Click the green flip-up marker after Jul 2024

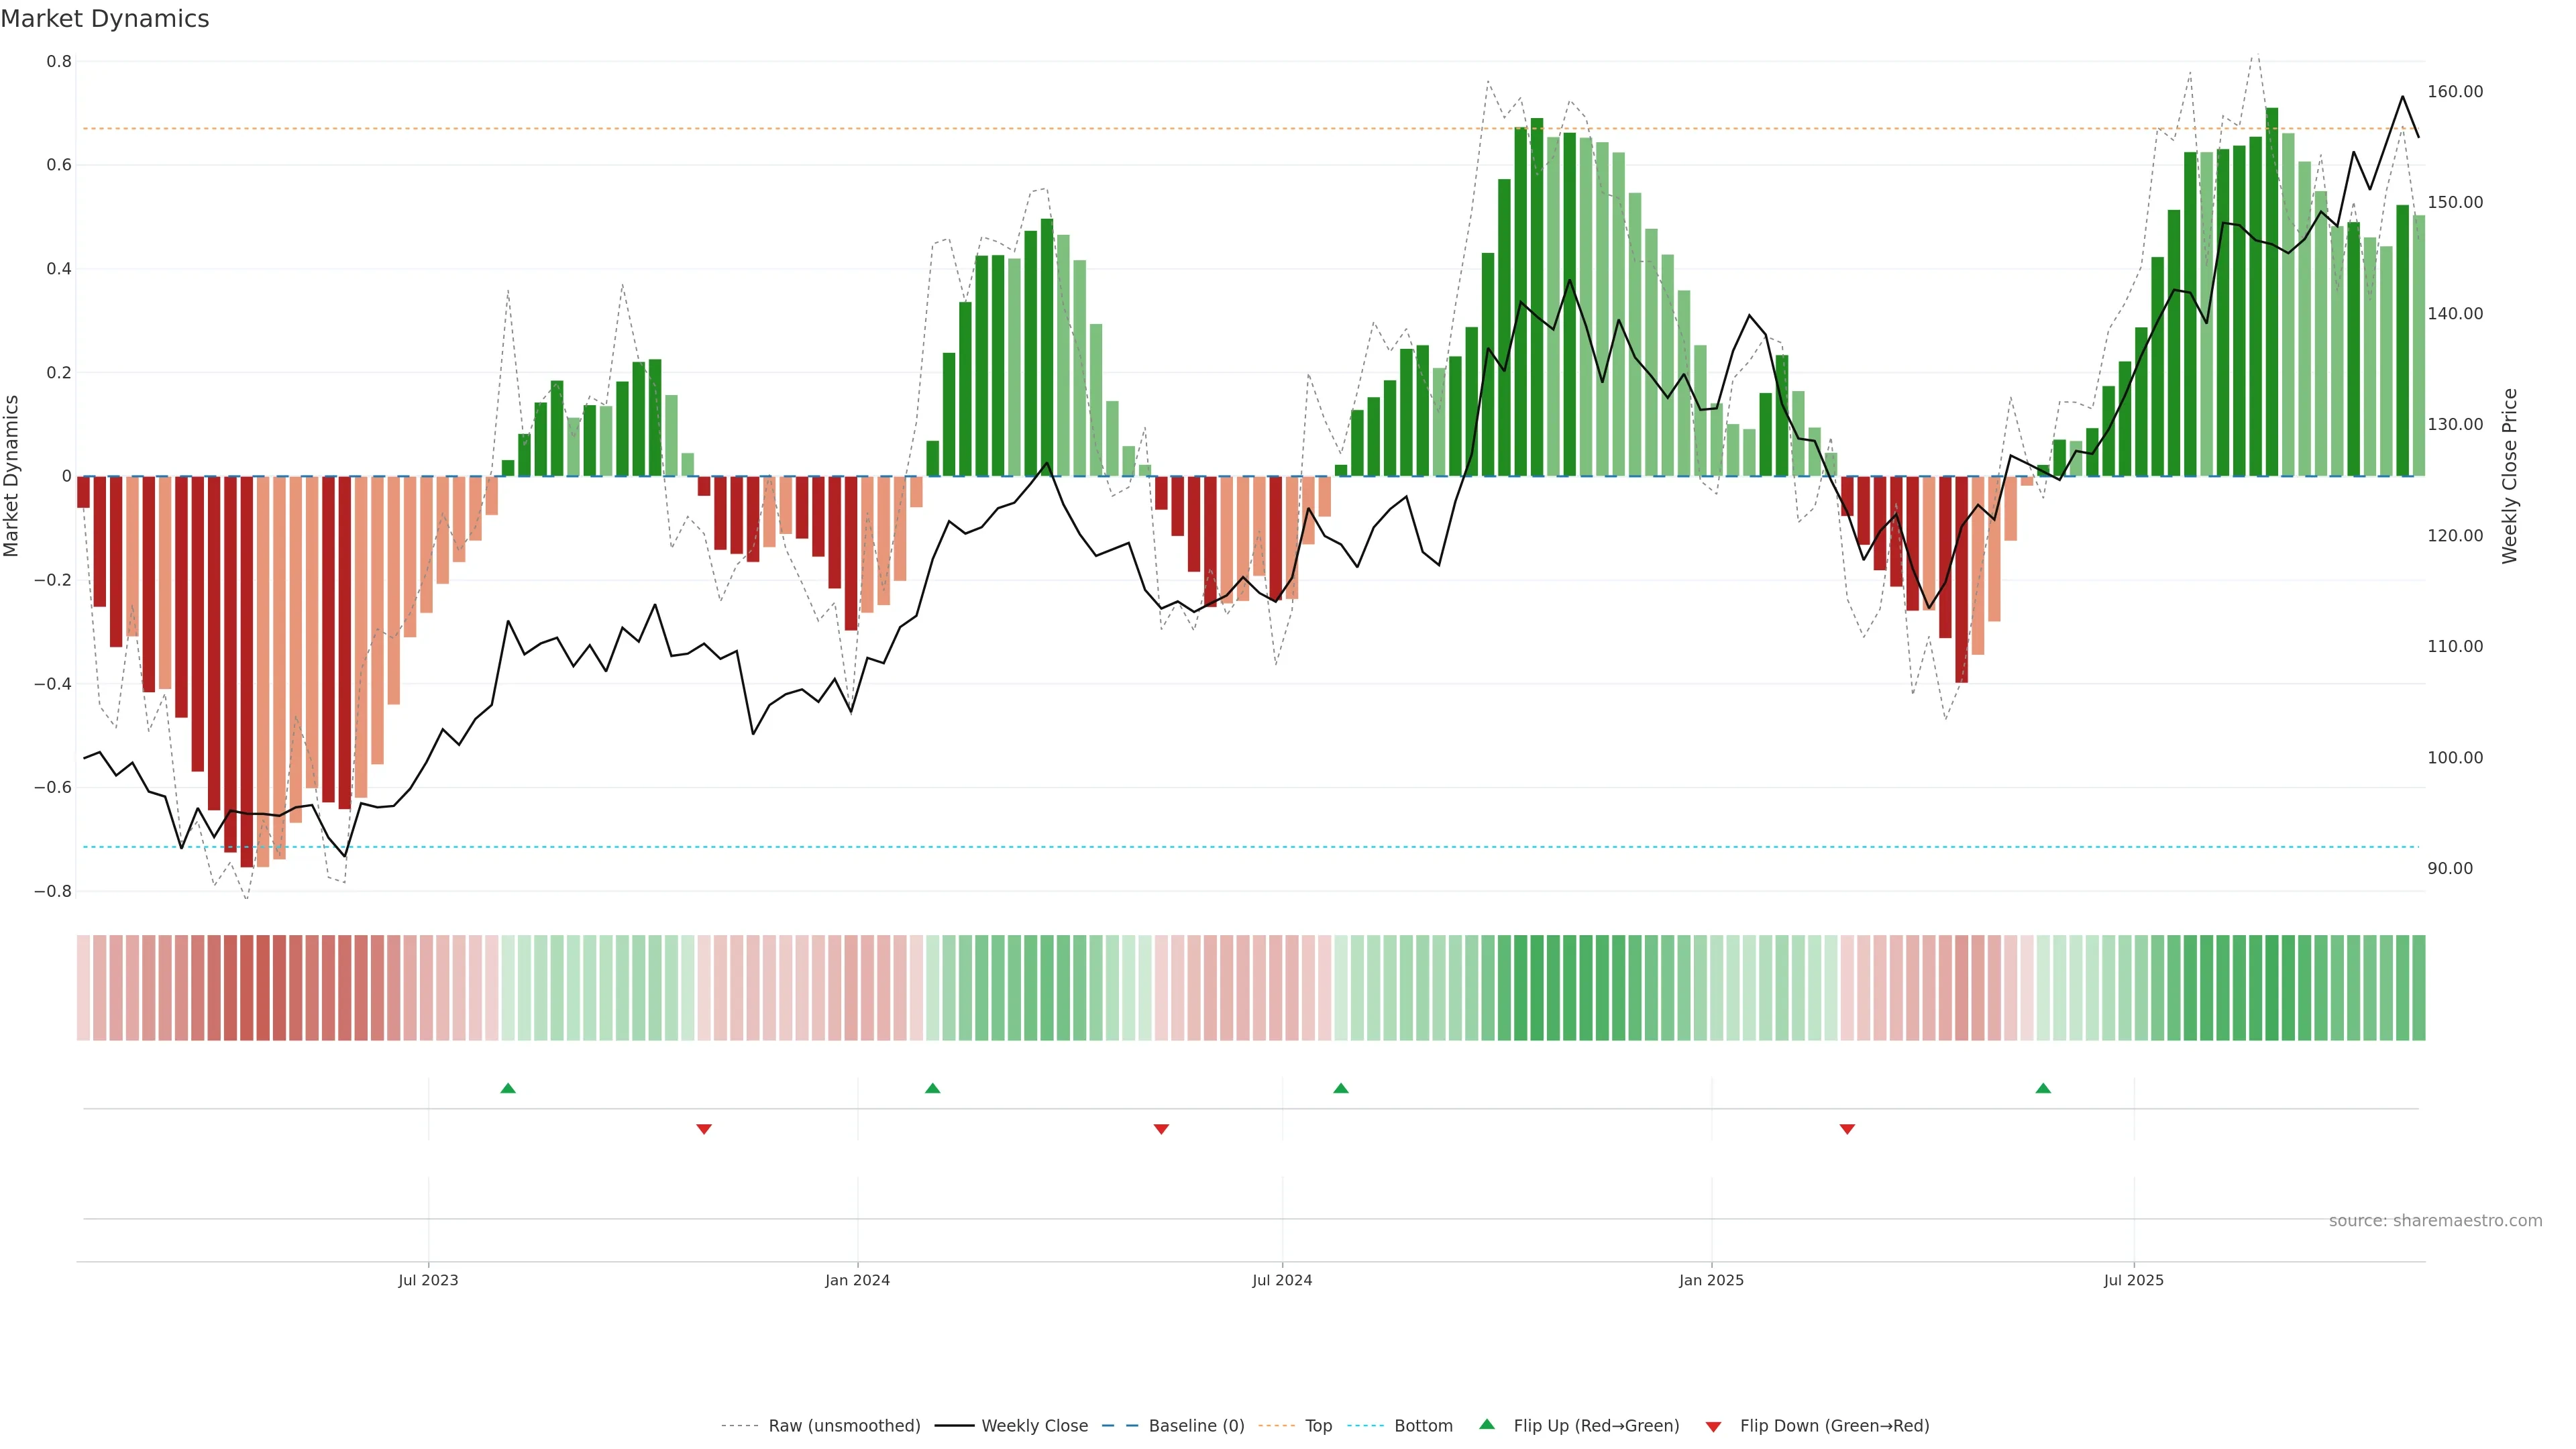click(x=1341, y=1088)
